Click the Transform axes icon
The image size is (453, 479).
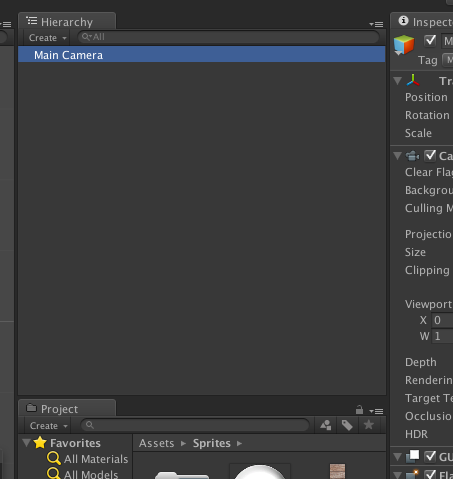tap(413, 81)
